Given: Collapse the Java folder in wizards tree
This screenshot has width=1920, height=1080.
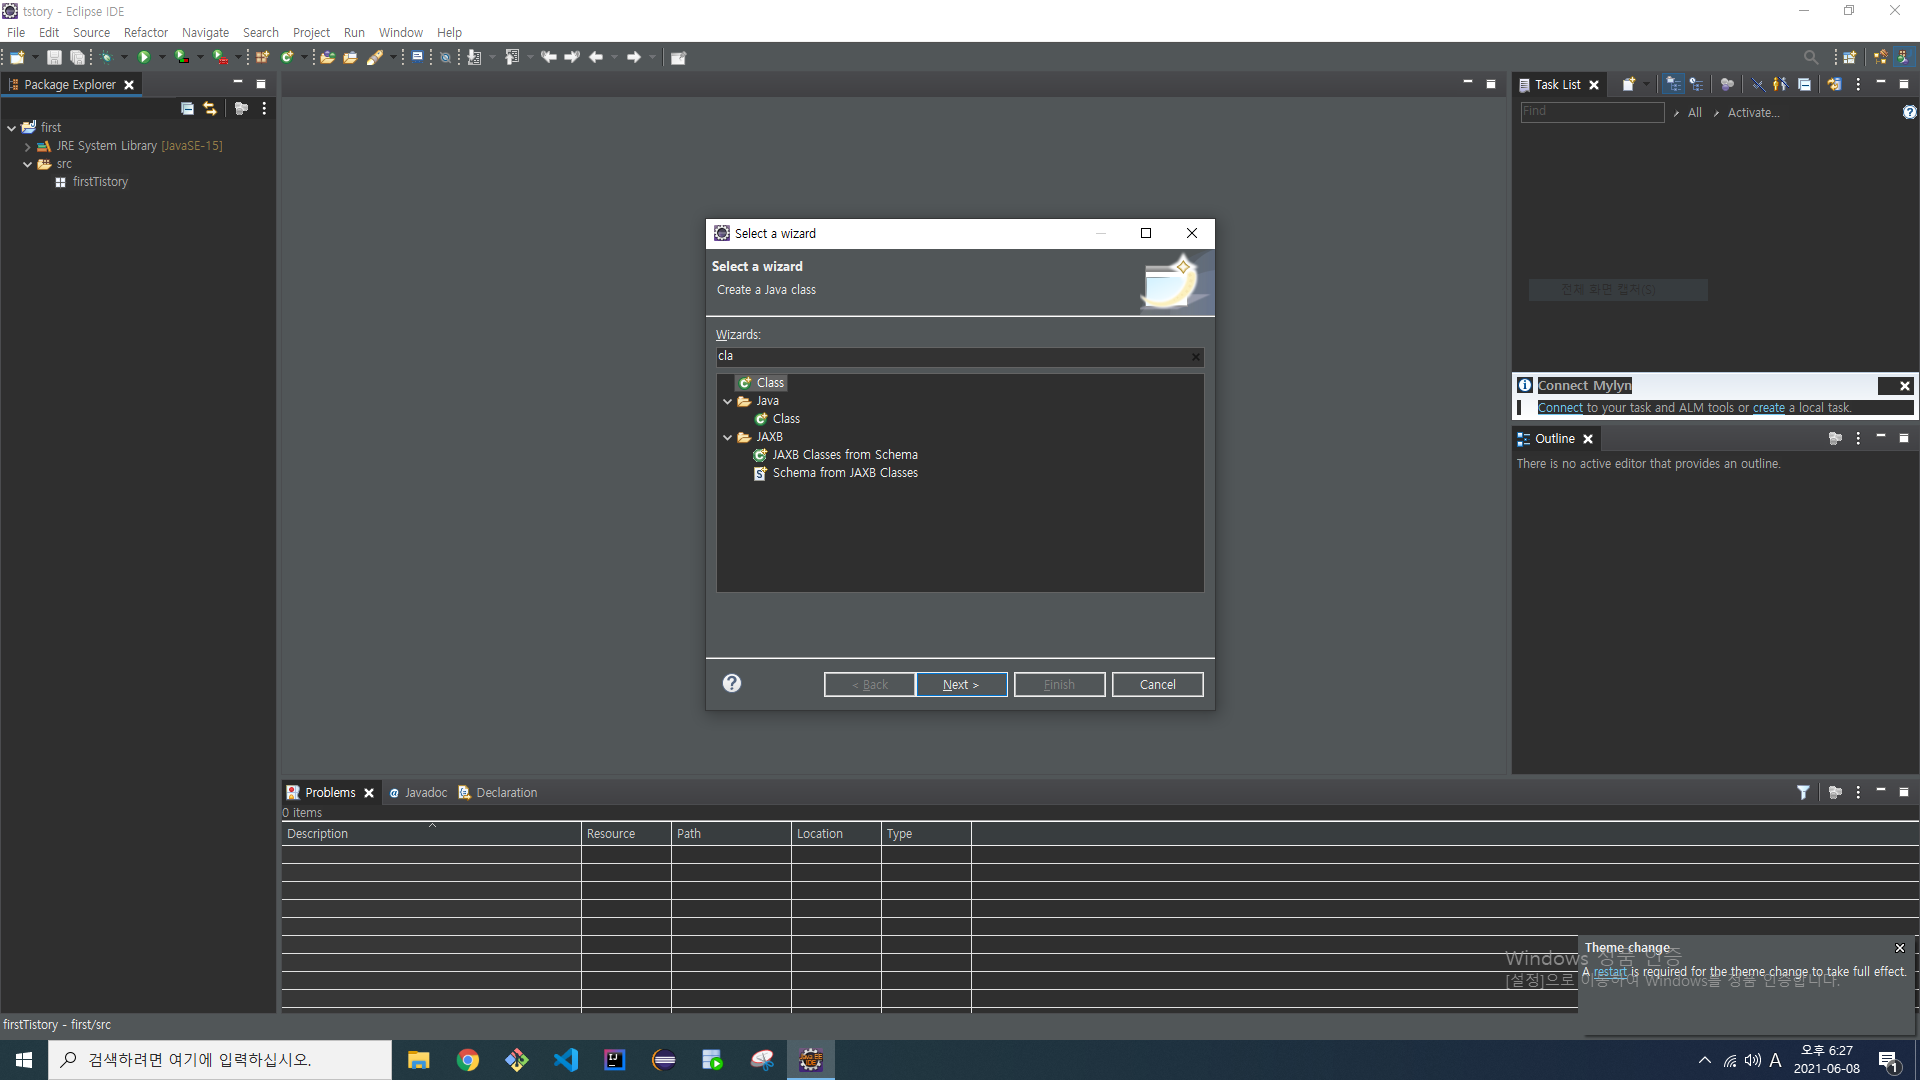Looking at the screenshot, I should (727, 401).
